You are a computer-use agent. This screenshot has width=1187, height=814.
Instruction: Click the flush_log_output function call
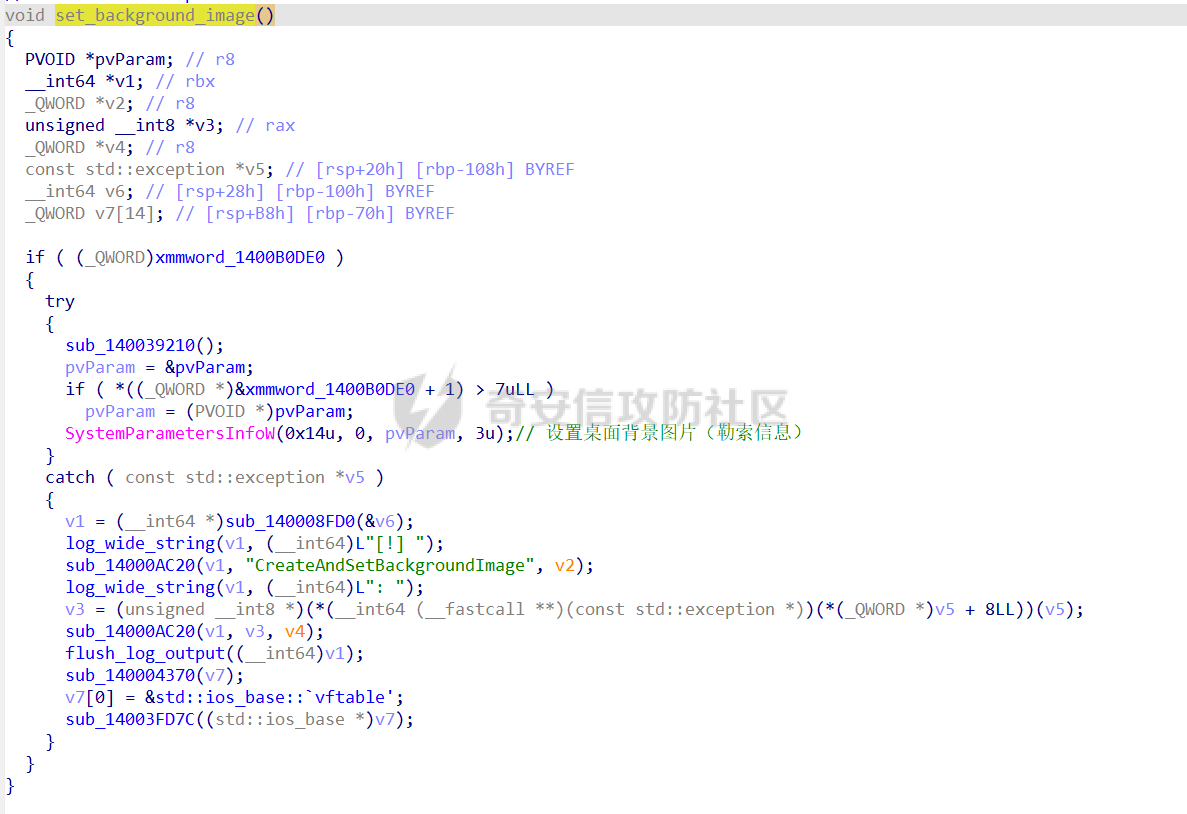pyautogui.click(x=146, y=653)
